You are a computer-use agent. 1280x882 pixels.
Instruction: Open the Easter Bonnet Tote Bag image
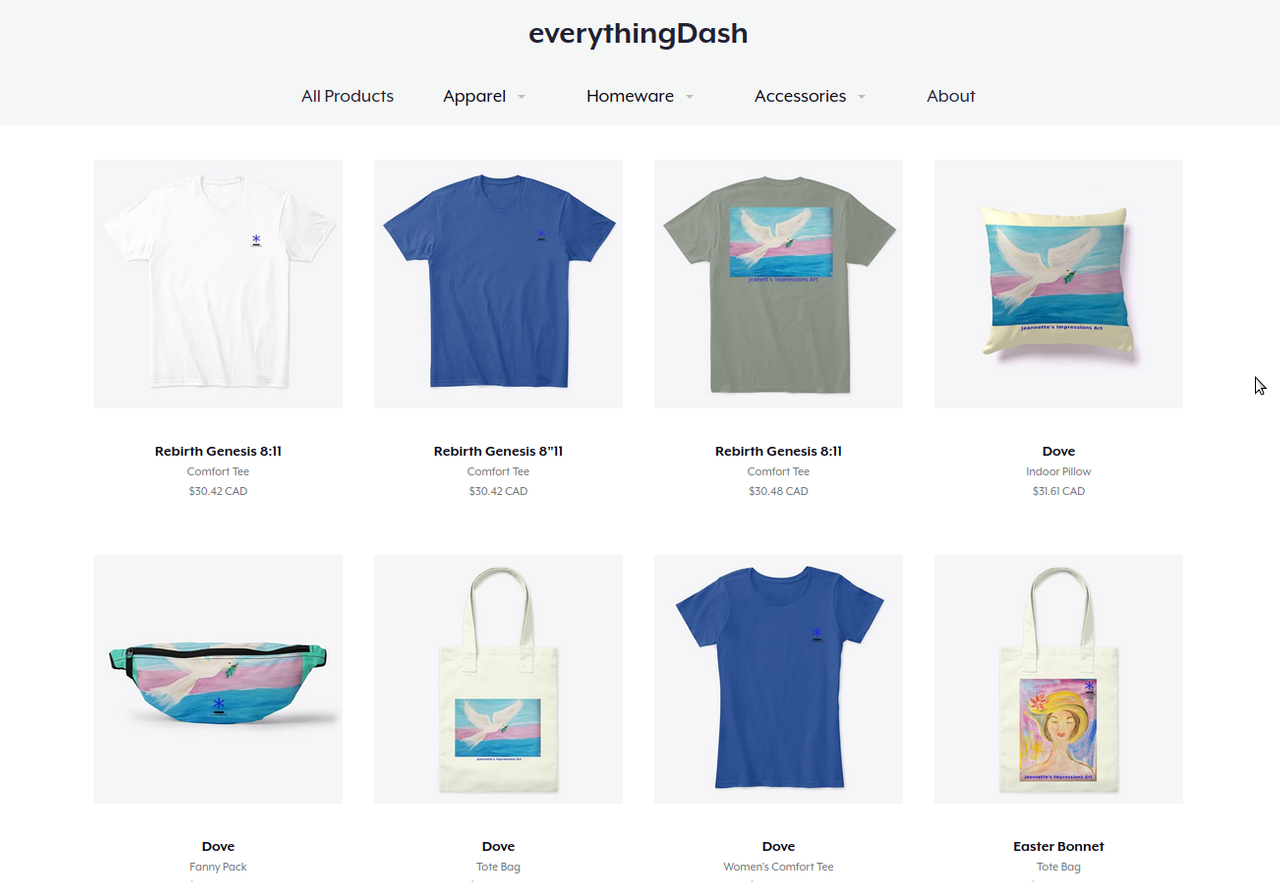tap(1058, 679)
